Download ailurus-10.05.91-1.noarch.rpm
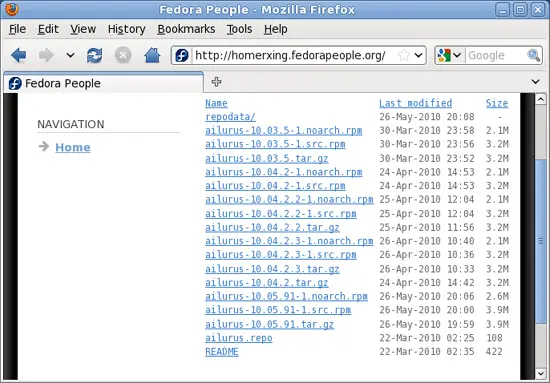This screenshot has width=550, height=383. tap(286, 296)
